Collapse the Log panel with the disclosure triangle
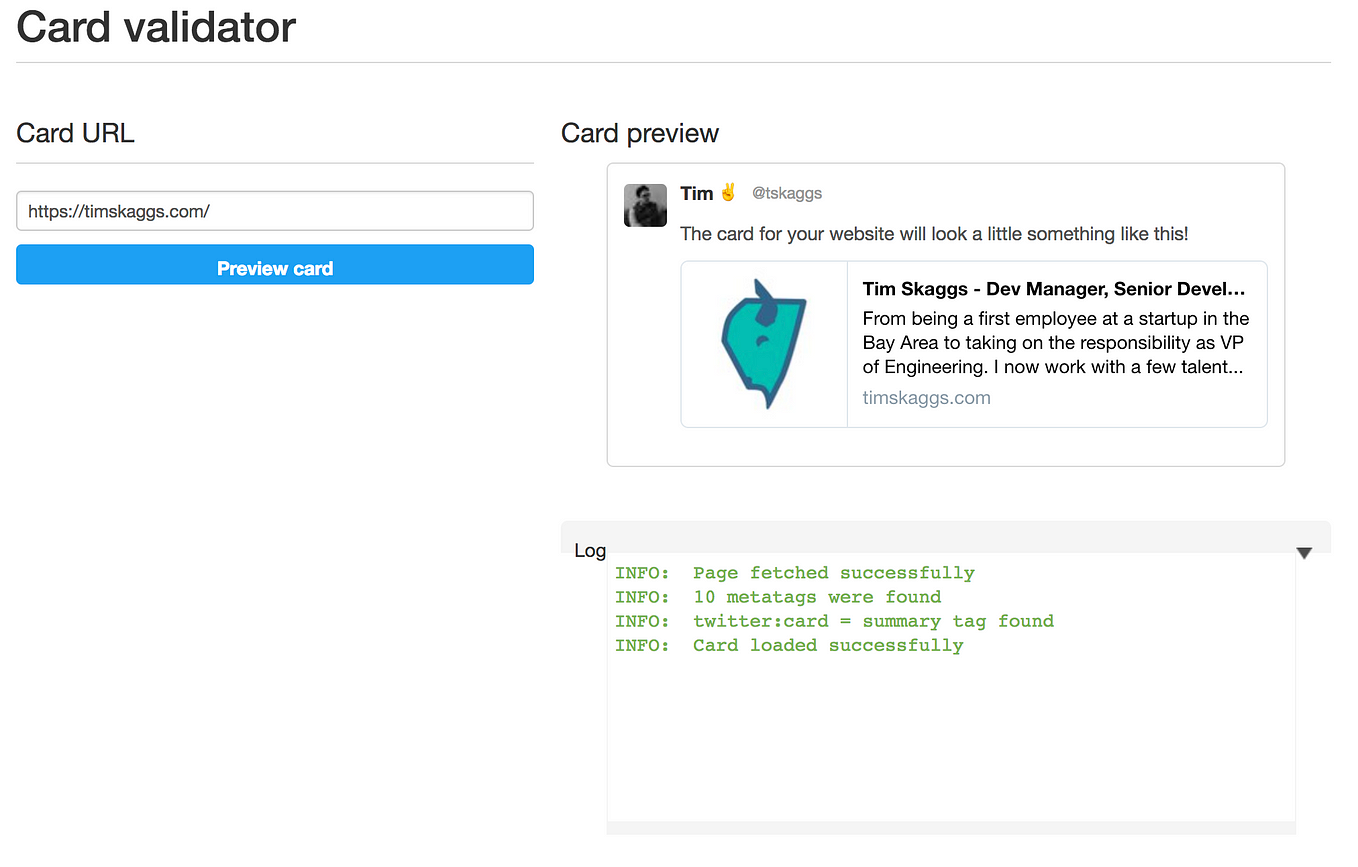Screen dimensions: 1358x867 tap(1303, 551)
